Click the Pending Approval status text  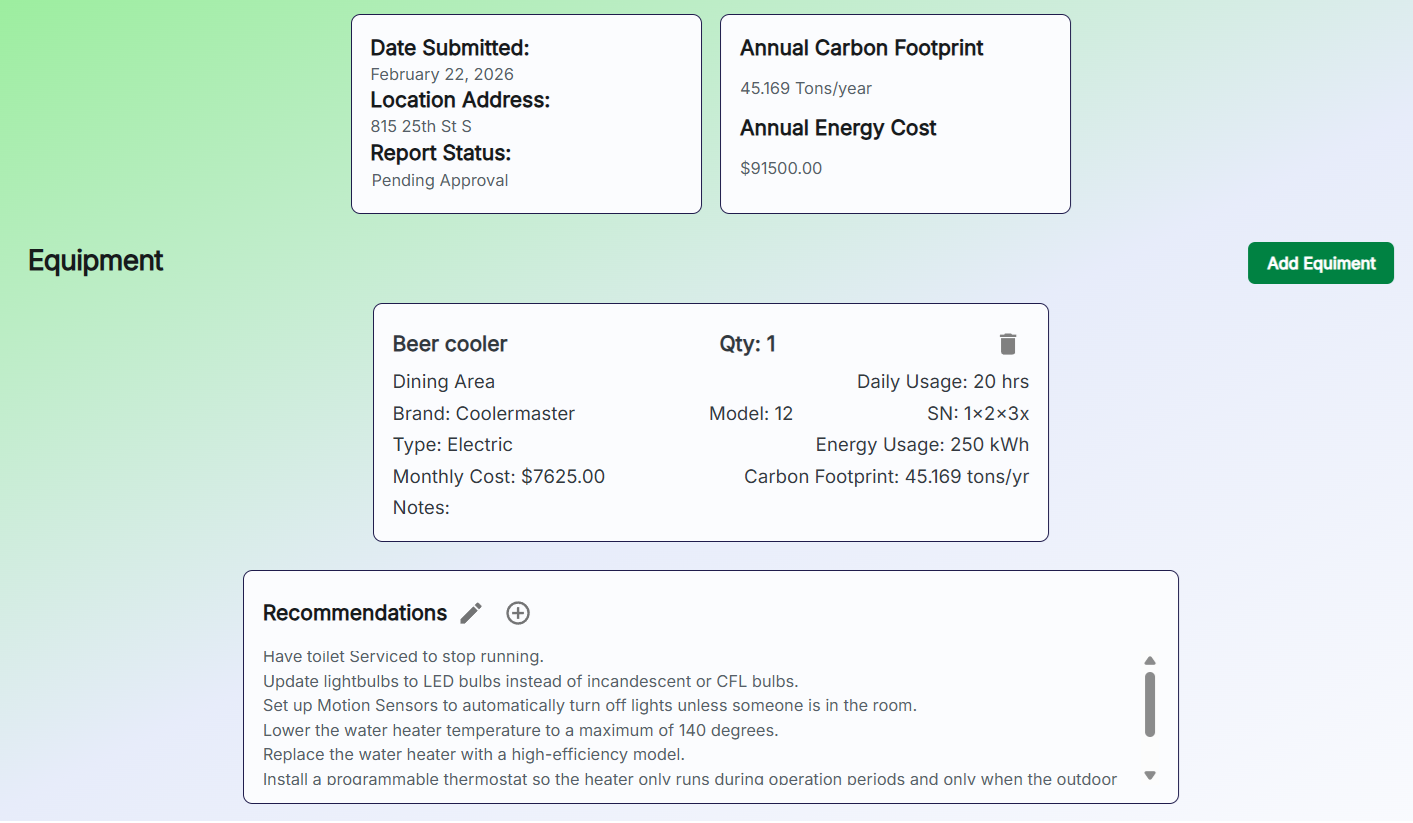(x=440, y=180)
